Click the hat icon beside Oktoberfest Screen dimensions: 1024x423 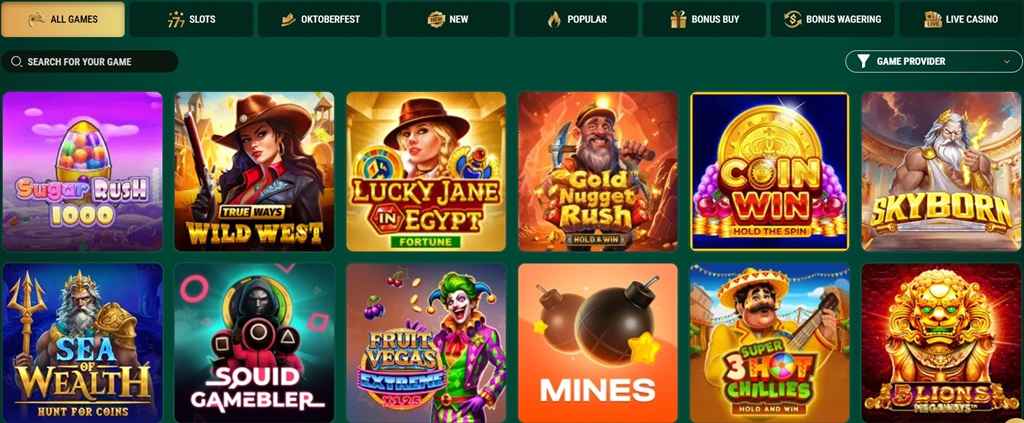pos(288,20)
